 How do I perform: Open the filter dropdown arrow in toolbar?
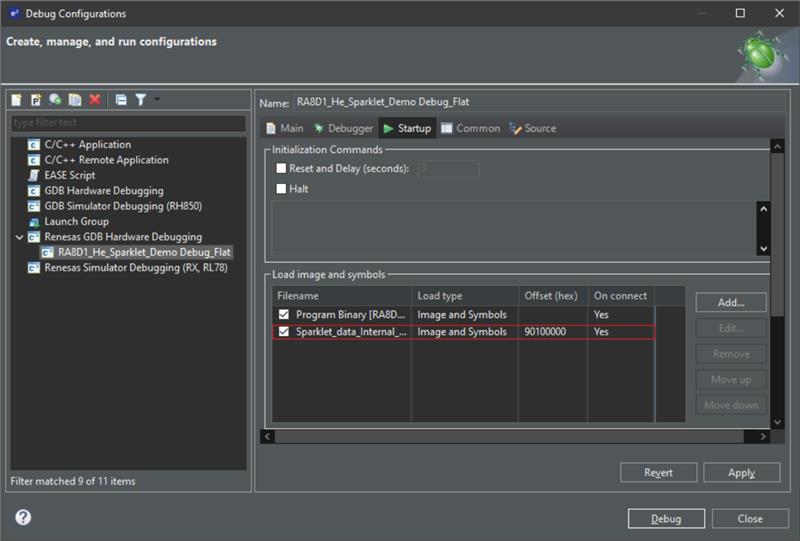pyautogui.click(x=157, y=100)
